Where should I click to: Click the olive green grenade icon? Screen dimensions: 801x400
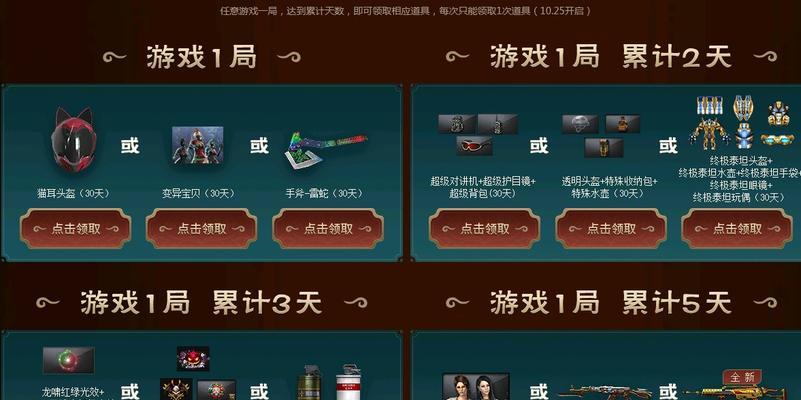[310, 382]
